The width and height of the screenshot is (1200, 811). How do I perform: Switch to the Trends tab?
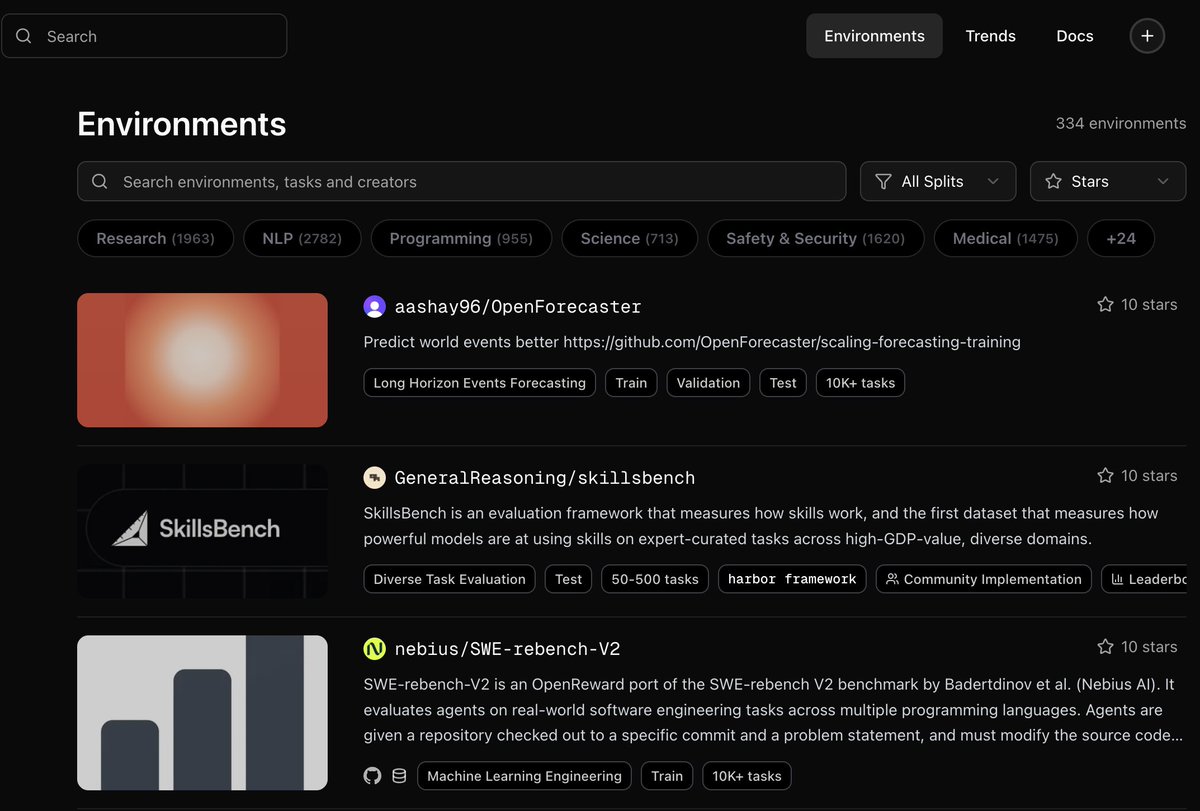(x=990, y=36)
